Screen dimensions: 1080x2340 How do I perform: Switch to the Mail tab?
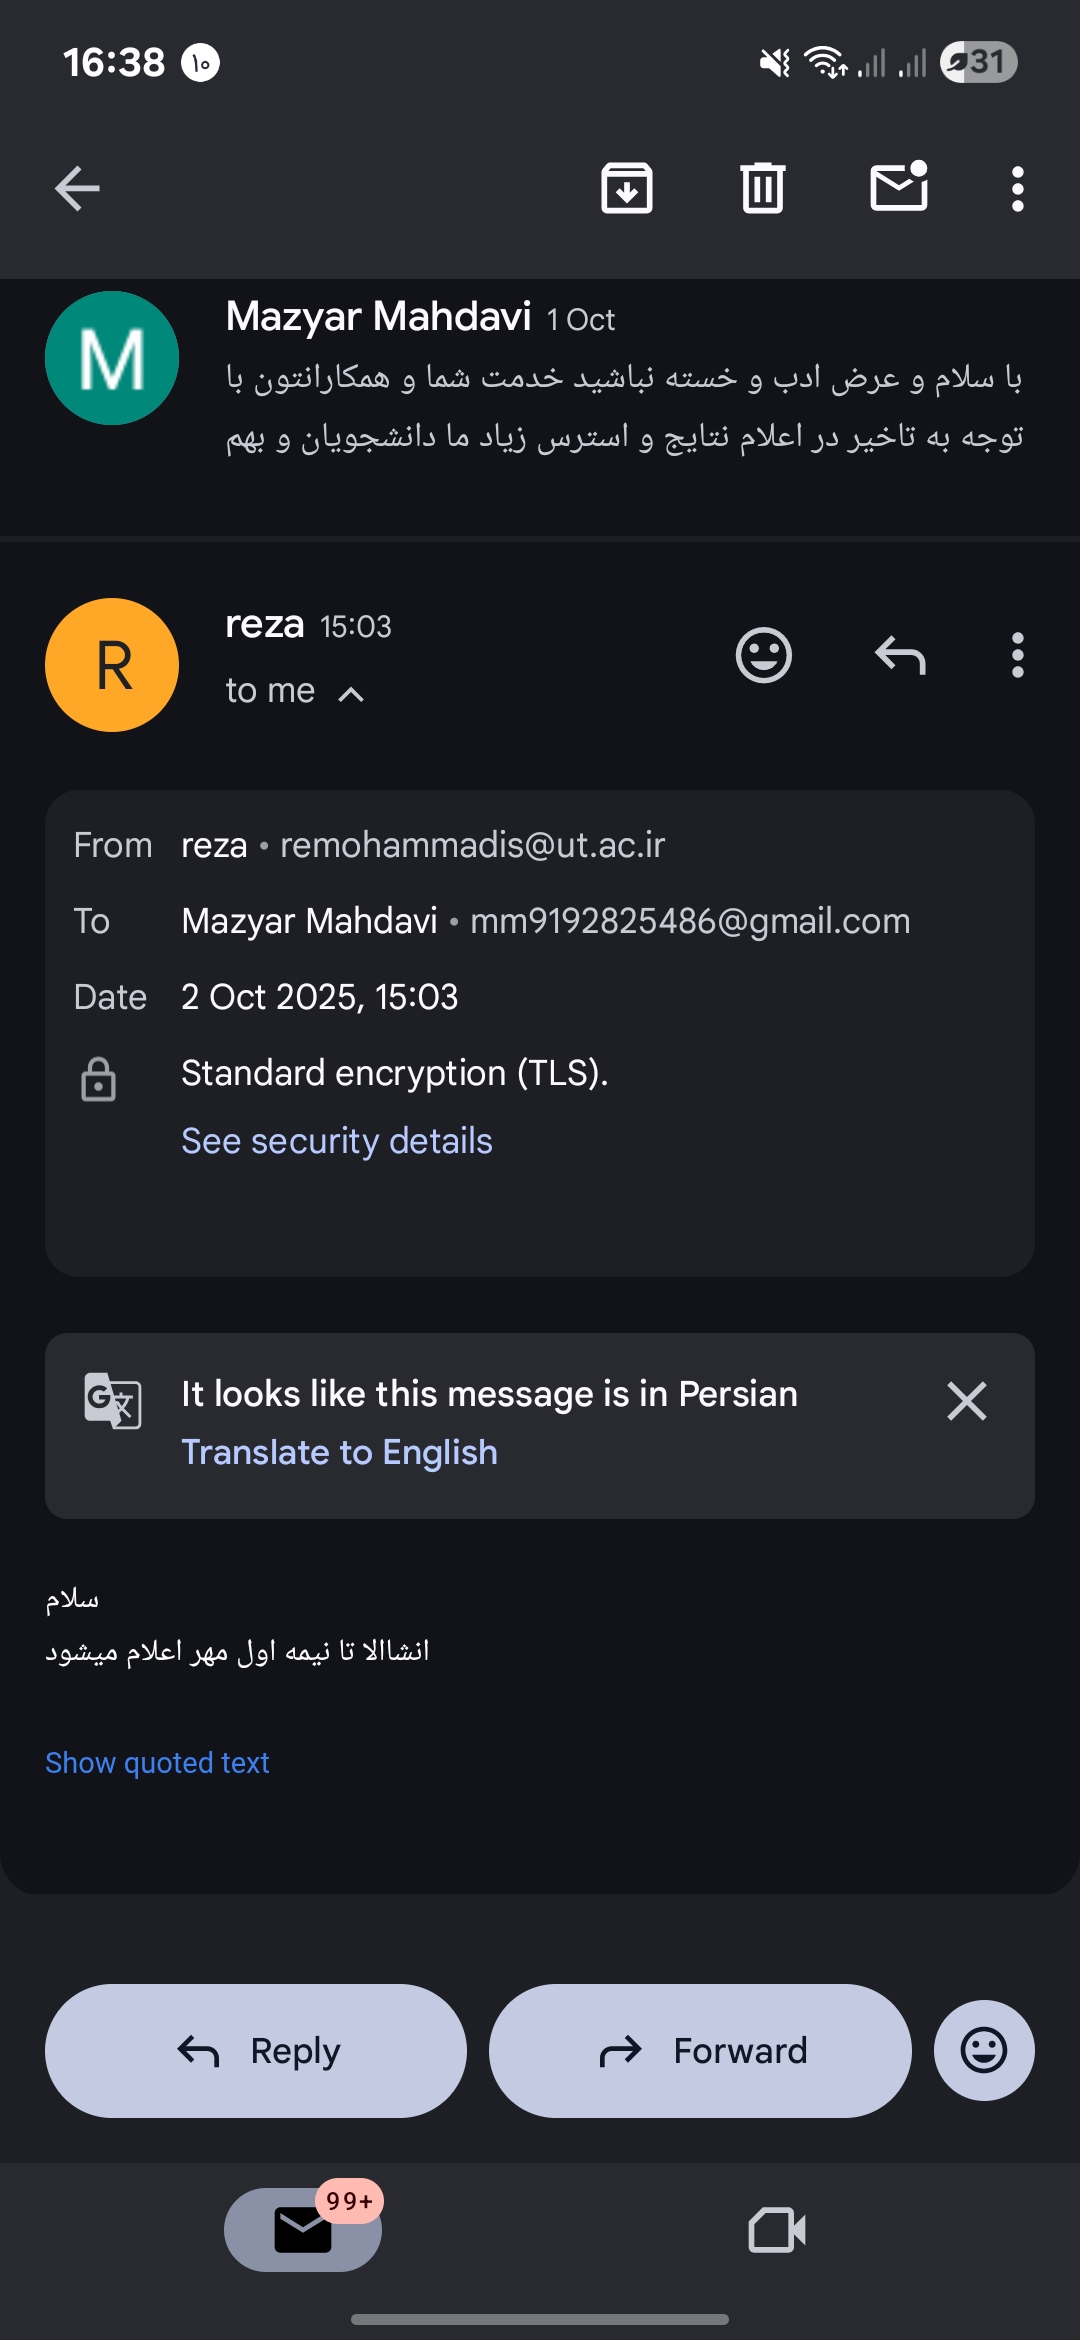click(303, 2230)
